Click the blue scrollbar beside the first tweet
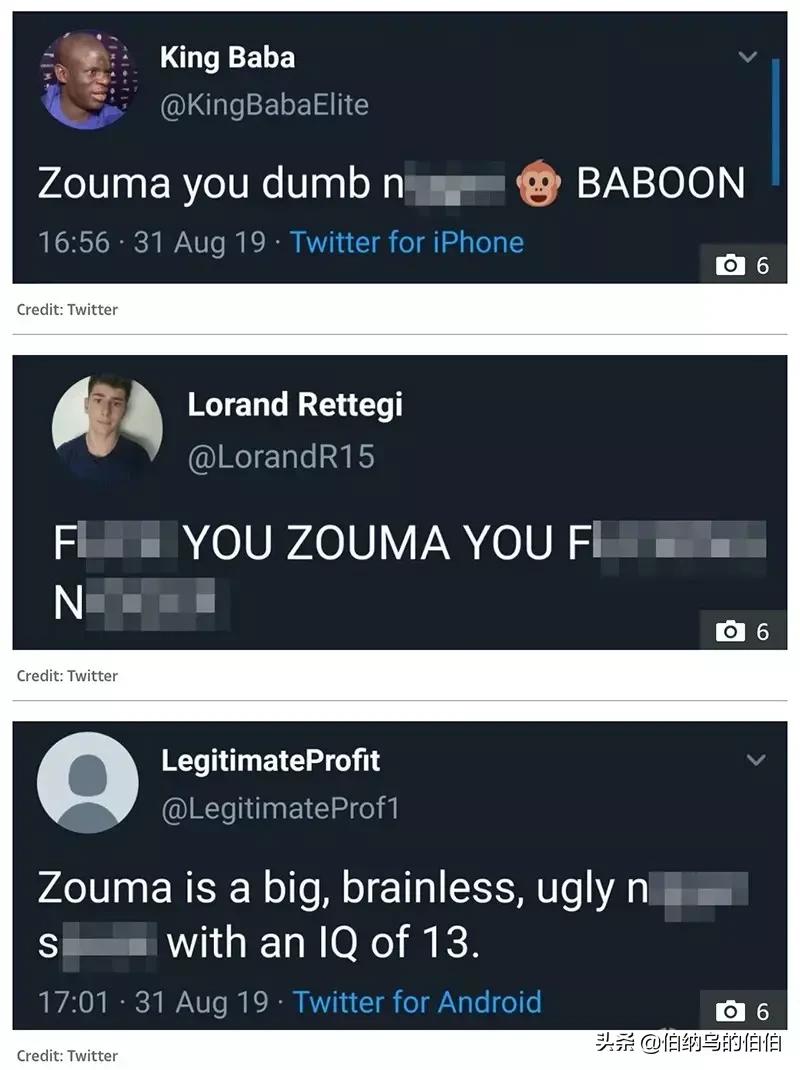 point(776,122)
